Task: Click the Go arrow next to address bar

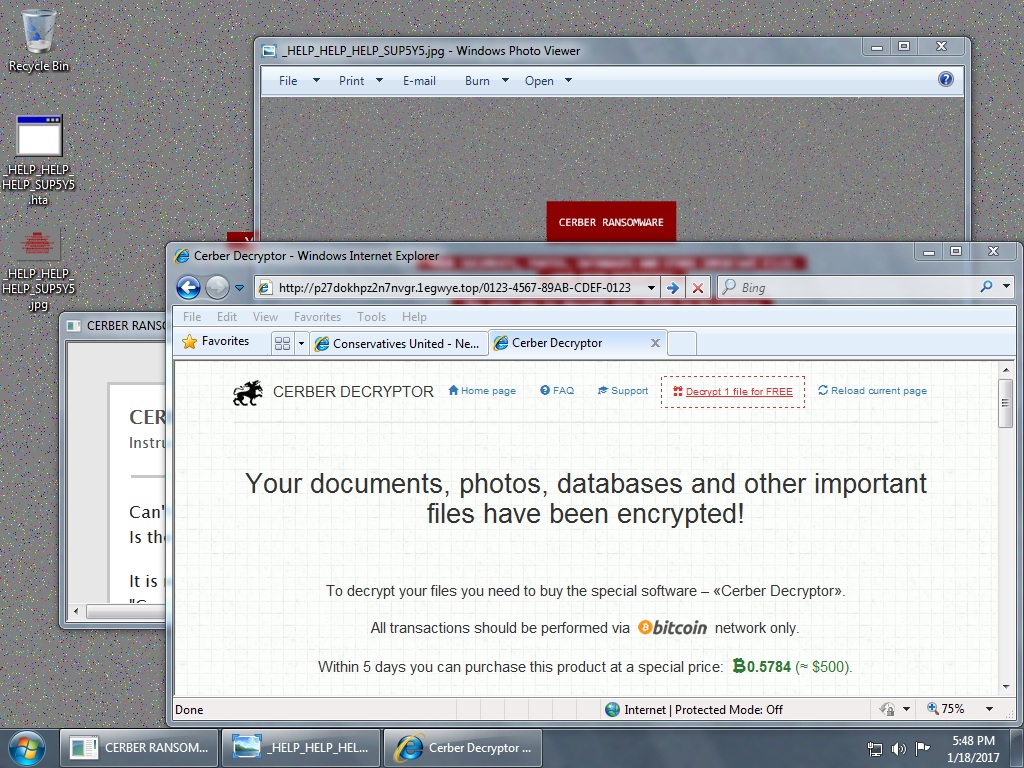Action: coord(673,288)
